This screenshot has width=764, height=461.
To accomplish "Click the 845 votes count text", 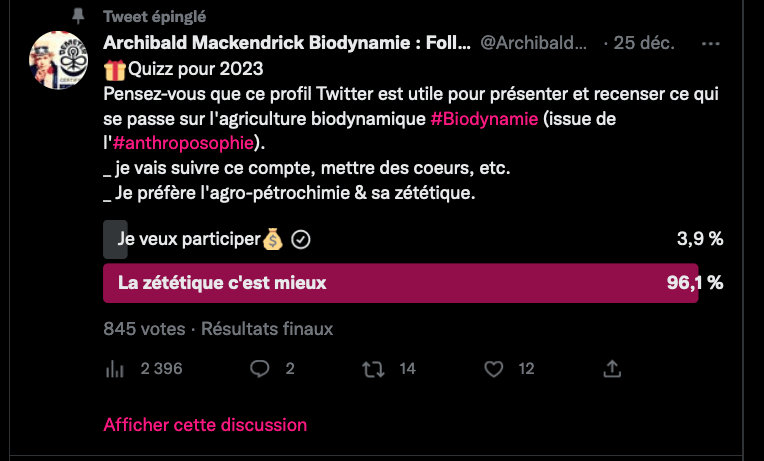I will click(145, 328).
